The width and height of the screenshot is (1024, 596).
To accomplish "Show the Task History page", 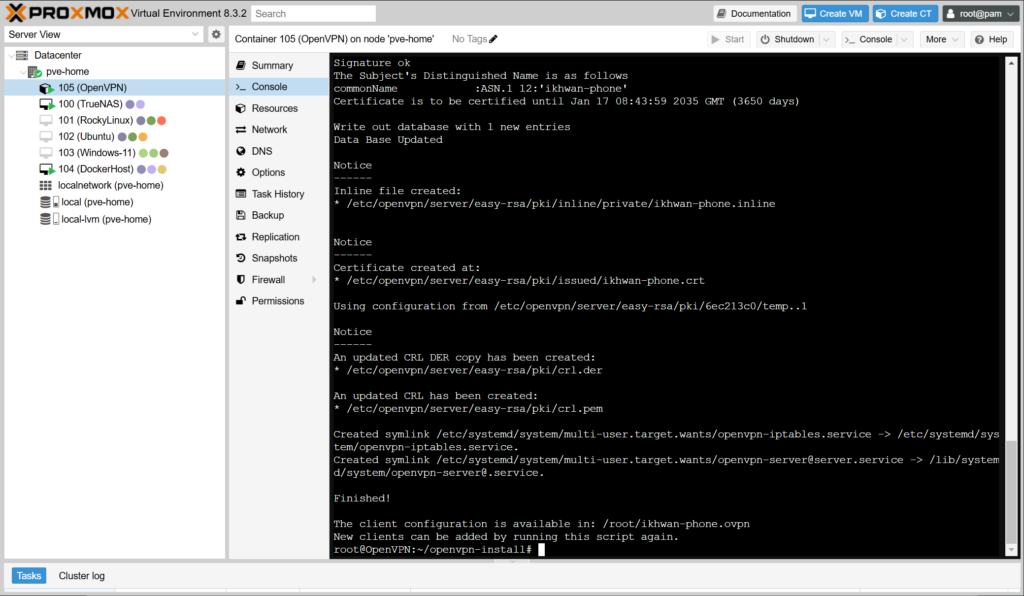I will point(277,194).
